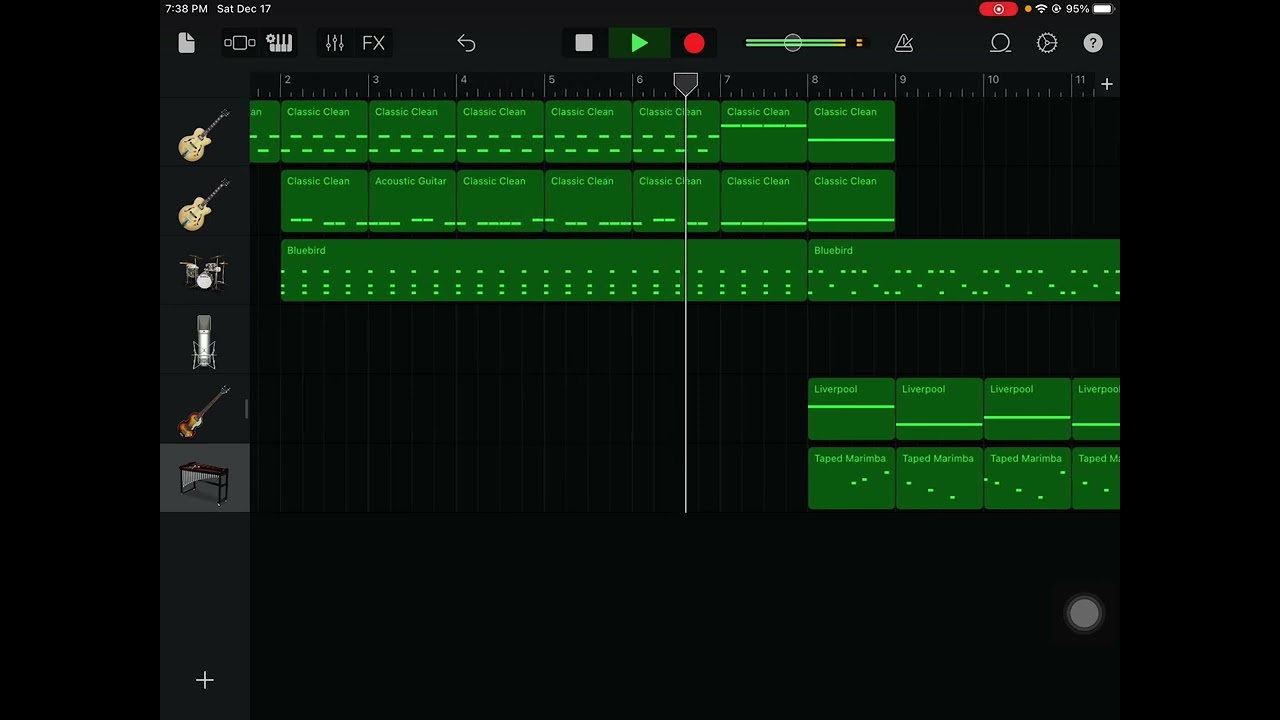Open the Loop Browser
This screenshot has height=720, width=1280.
1000,43
